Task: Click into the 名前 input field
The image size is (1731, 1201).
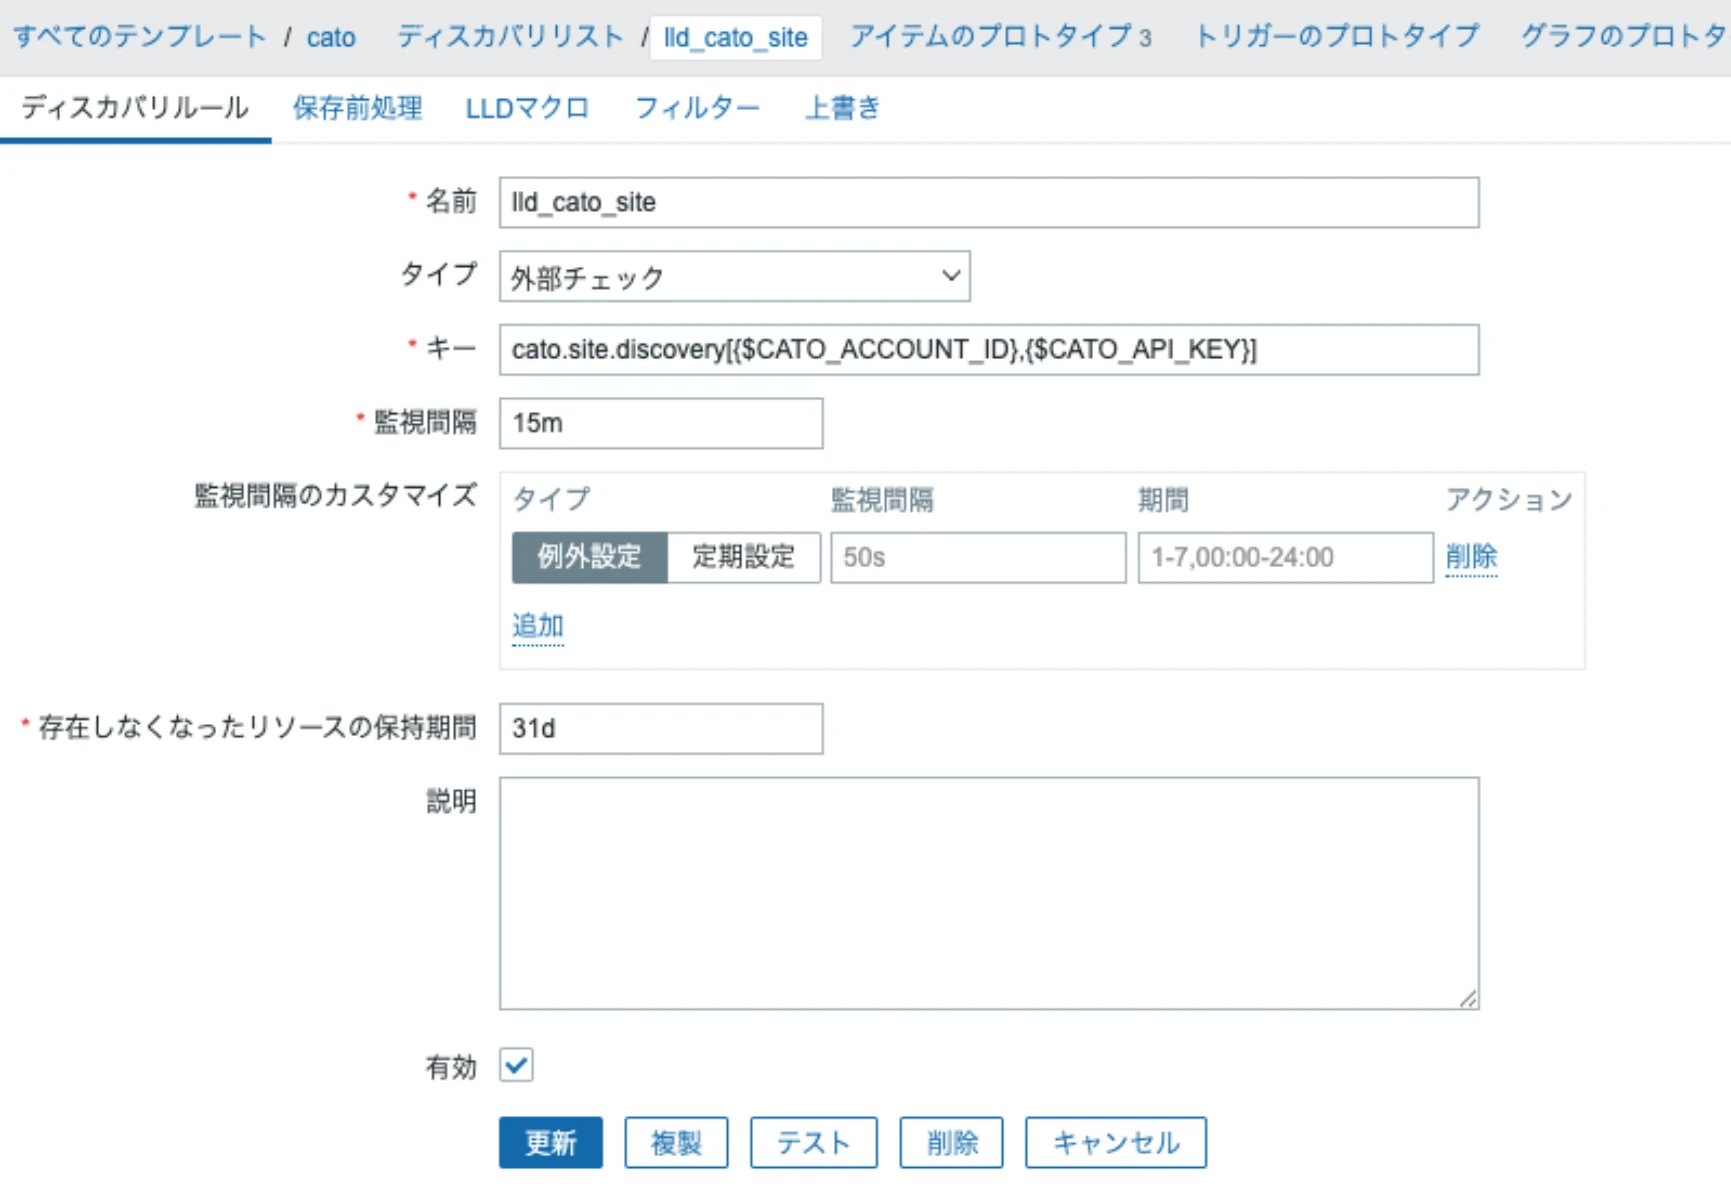Action: (x=988, y=203)
